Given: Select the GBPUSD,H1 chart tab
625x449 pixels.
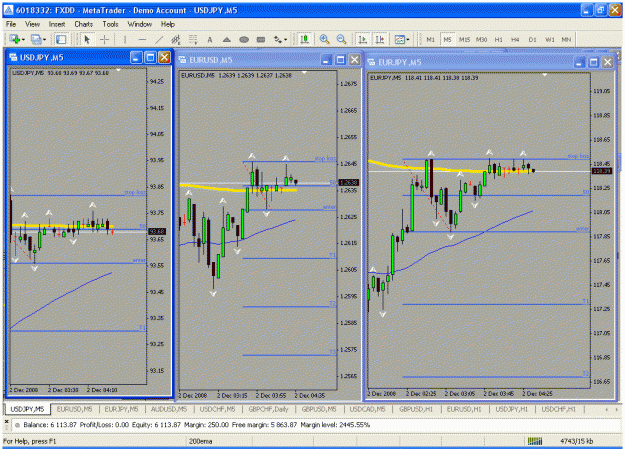Looking at the screenshot, I should click(x=416, y=409).
